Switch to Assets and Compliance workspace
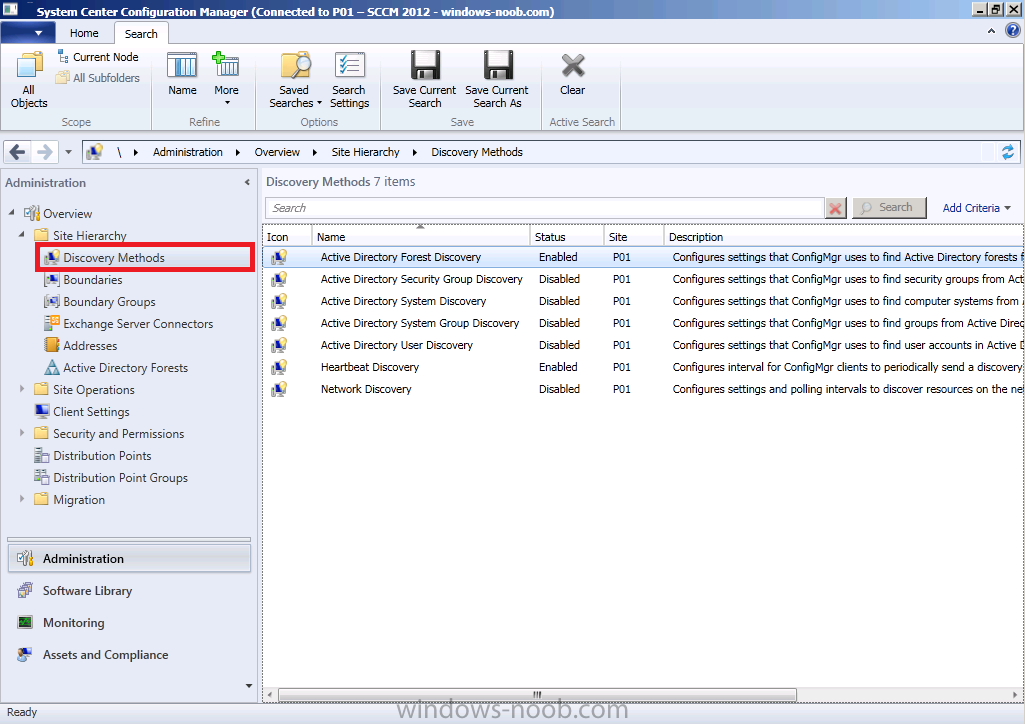This screenshot has width=1025, height=724. pyautogui.click(x=129, y=655)
